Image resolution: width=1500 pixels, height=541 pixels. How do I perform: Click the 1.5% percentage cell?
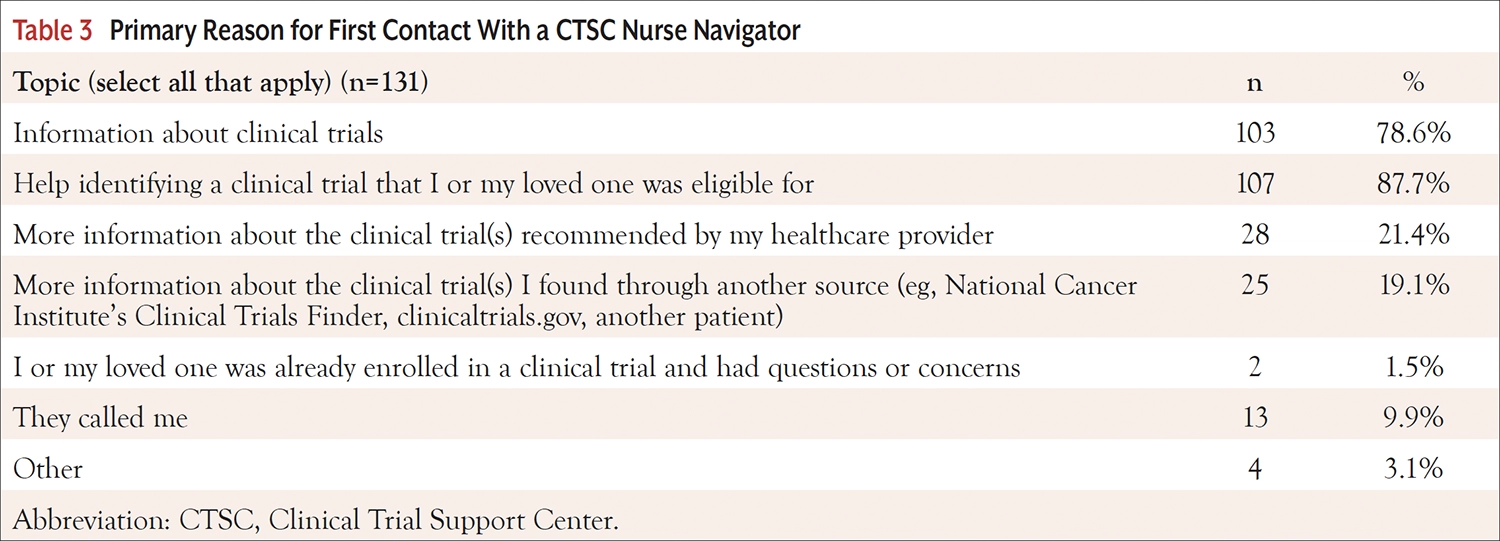[x=1413, y=367]
